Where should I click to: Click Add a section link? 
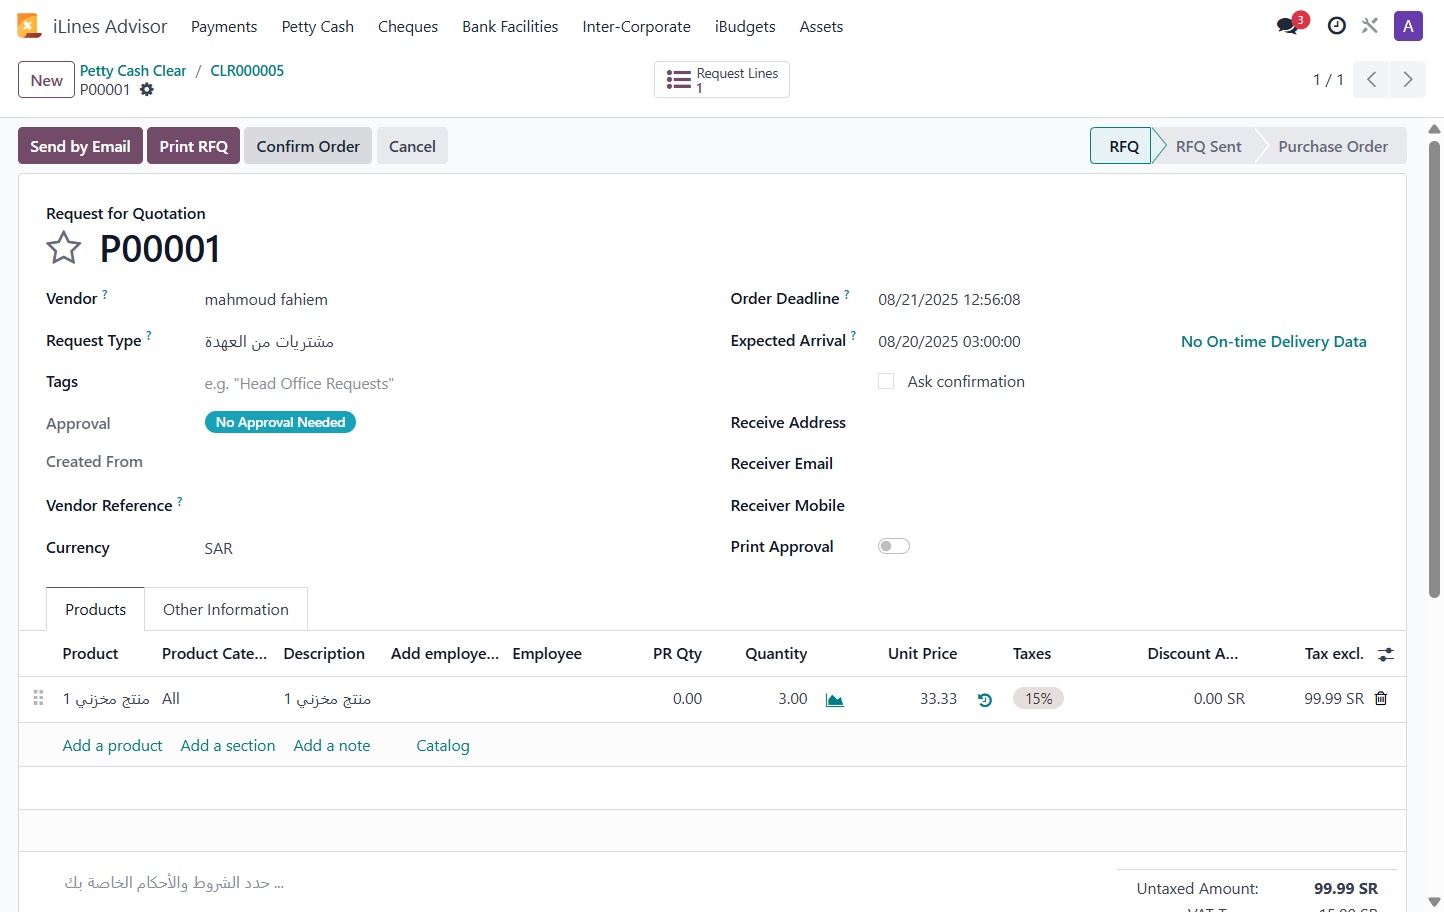point(228,745)
